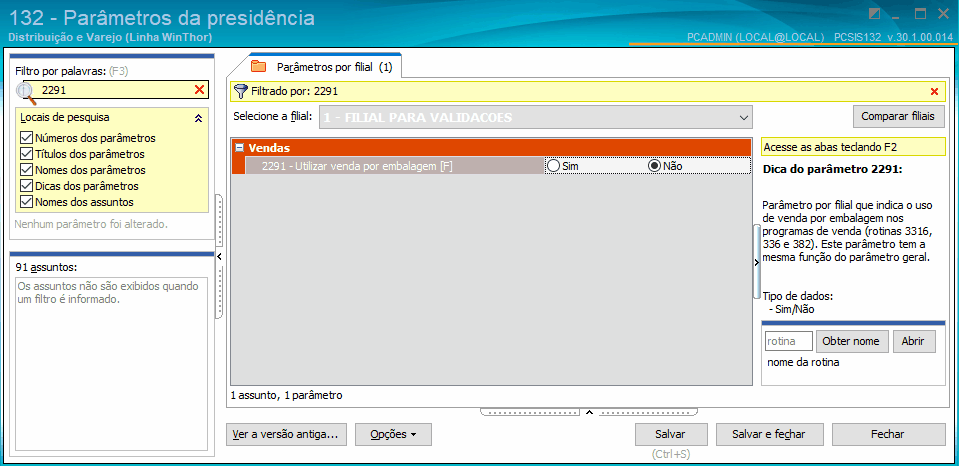Click Ver a versão antiga button
This screenshot has width=959, height=466.
[286, 434]
